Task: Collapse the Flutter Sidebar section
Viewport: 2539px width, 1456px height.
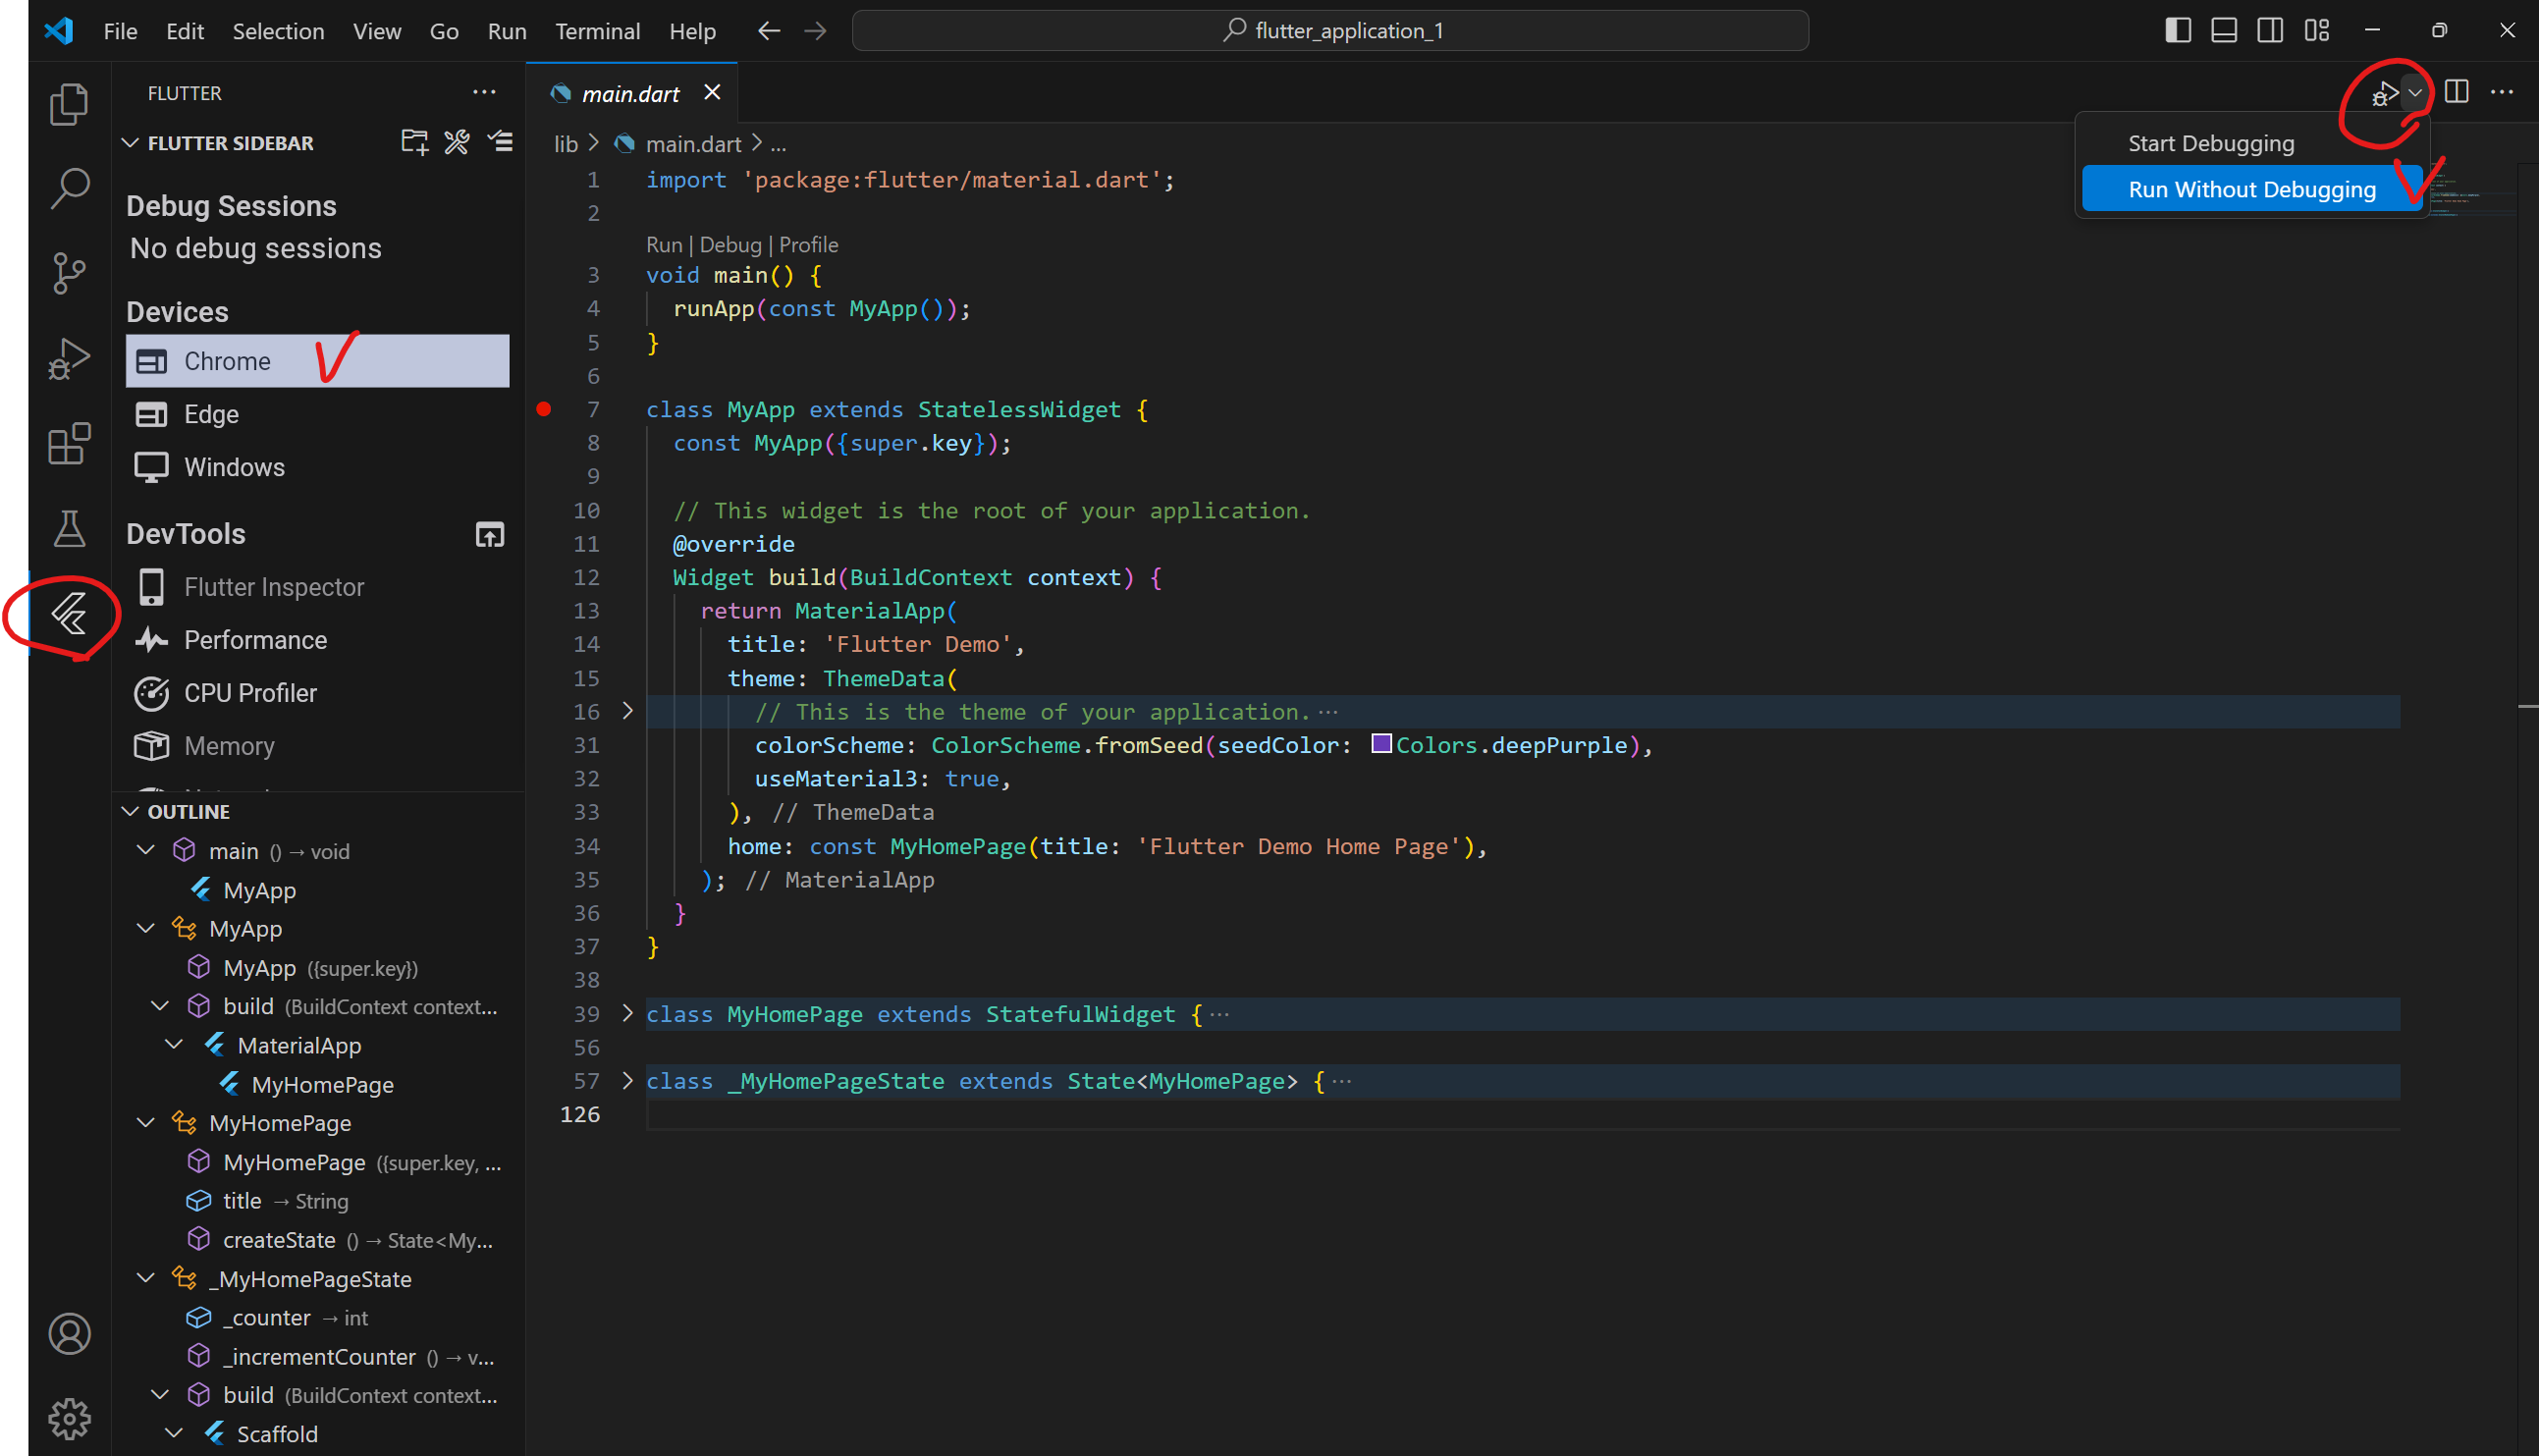Action: click(x=130, y=143)
